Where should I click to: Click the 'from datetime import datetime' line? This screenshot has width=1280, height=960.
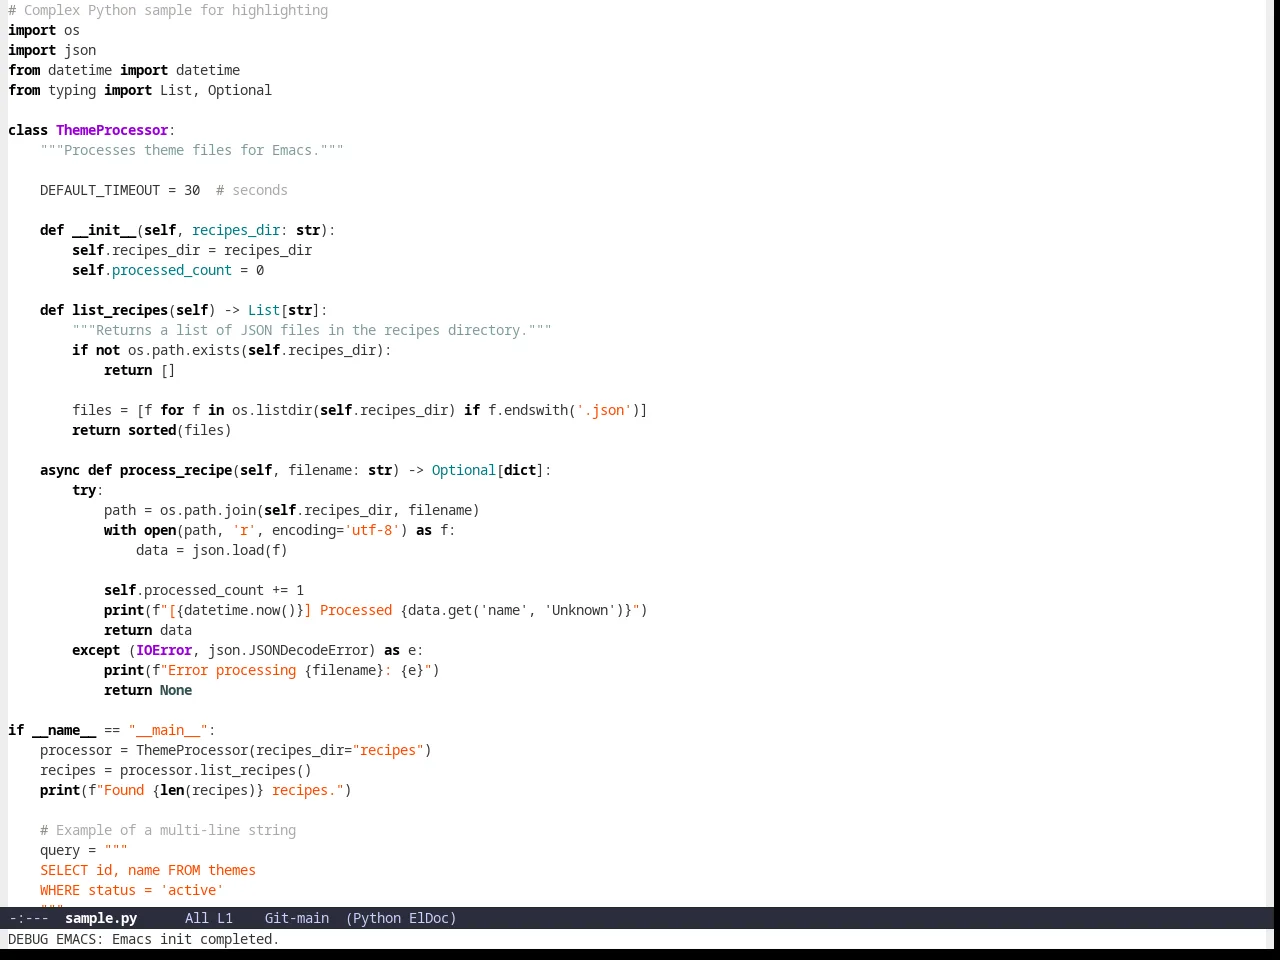click(124, 70)
